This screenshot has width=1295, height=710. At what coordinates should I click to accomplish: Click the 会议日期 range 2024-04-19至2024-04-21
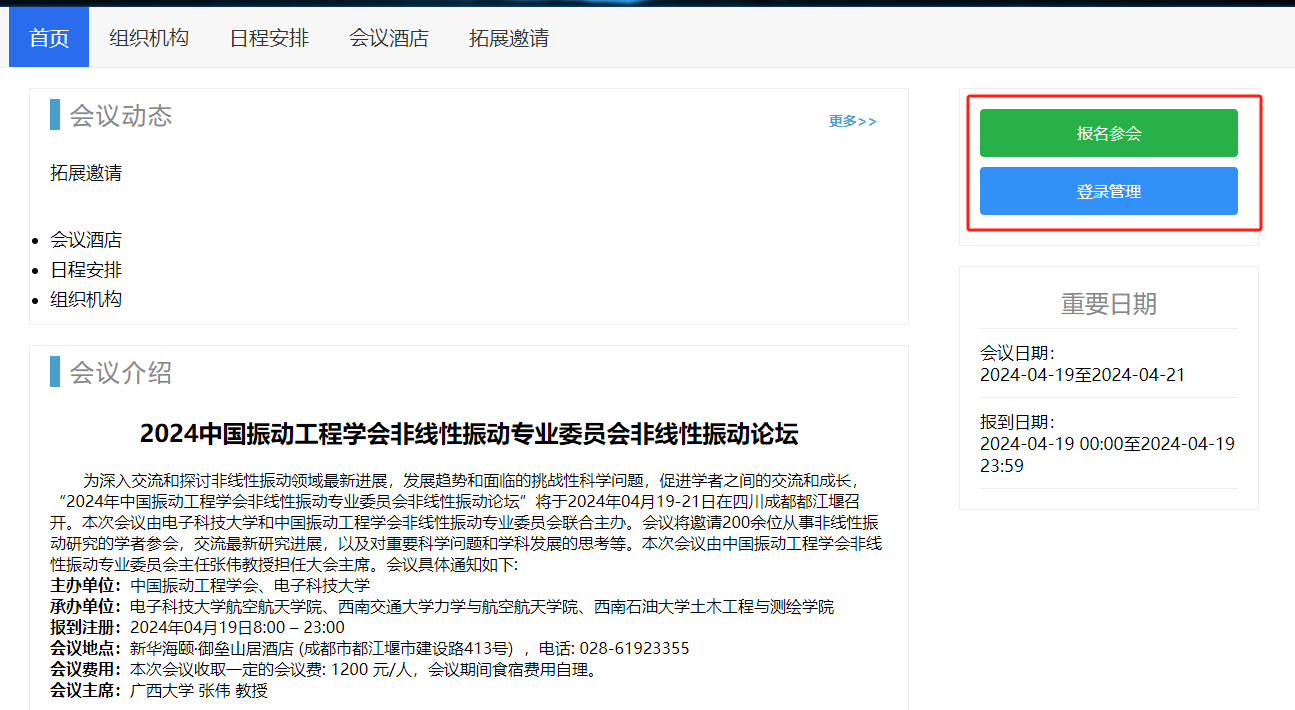[x=1082, y=375]
